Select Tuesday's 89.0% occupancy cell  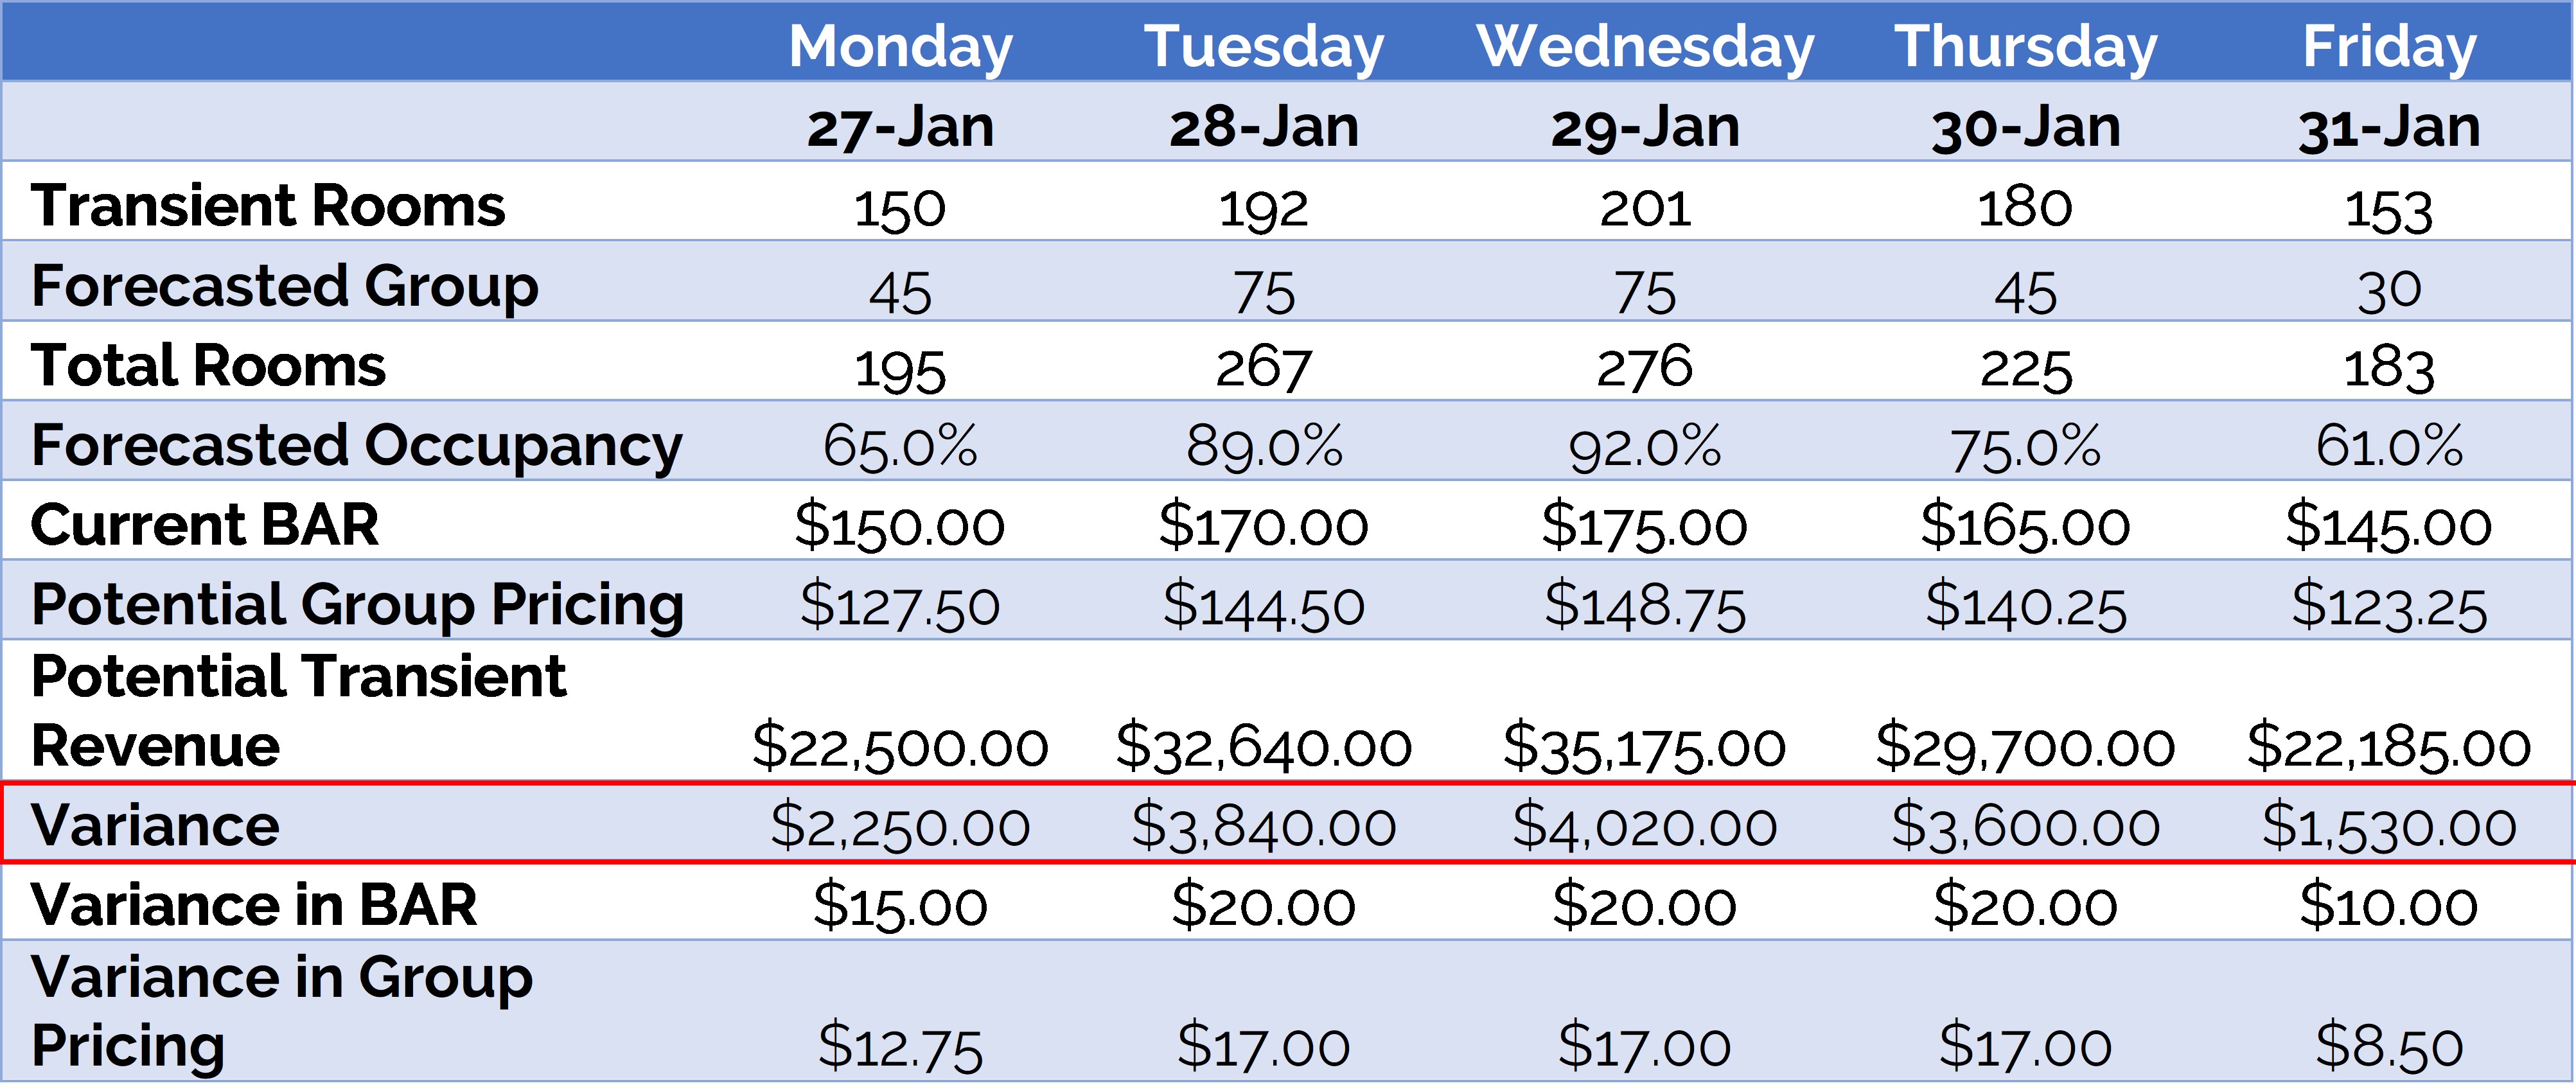pos(1263,446)
